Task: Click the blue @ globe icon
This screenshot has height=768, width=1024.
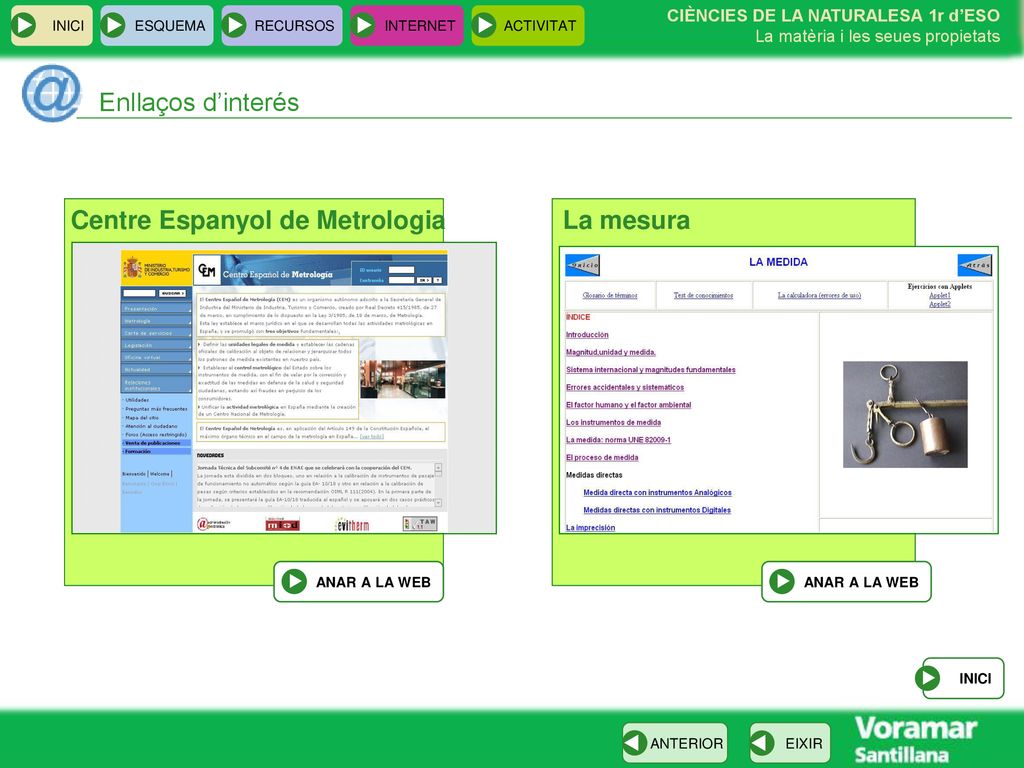Action: [x=51, y=93]
